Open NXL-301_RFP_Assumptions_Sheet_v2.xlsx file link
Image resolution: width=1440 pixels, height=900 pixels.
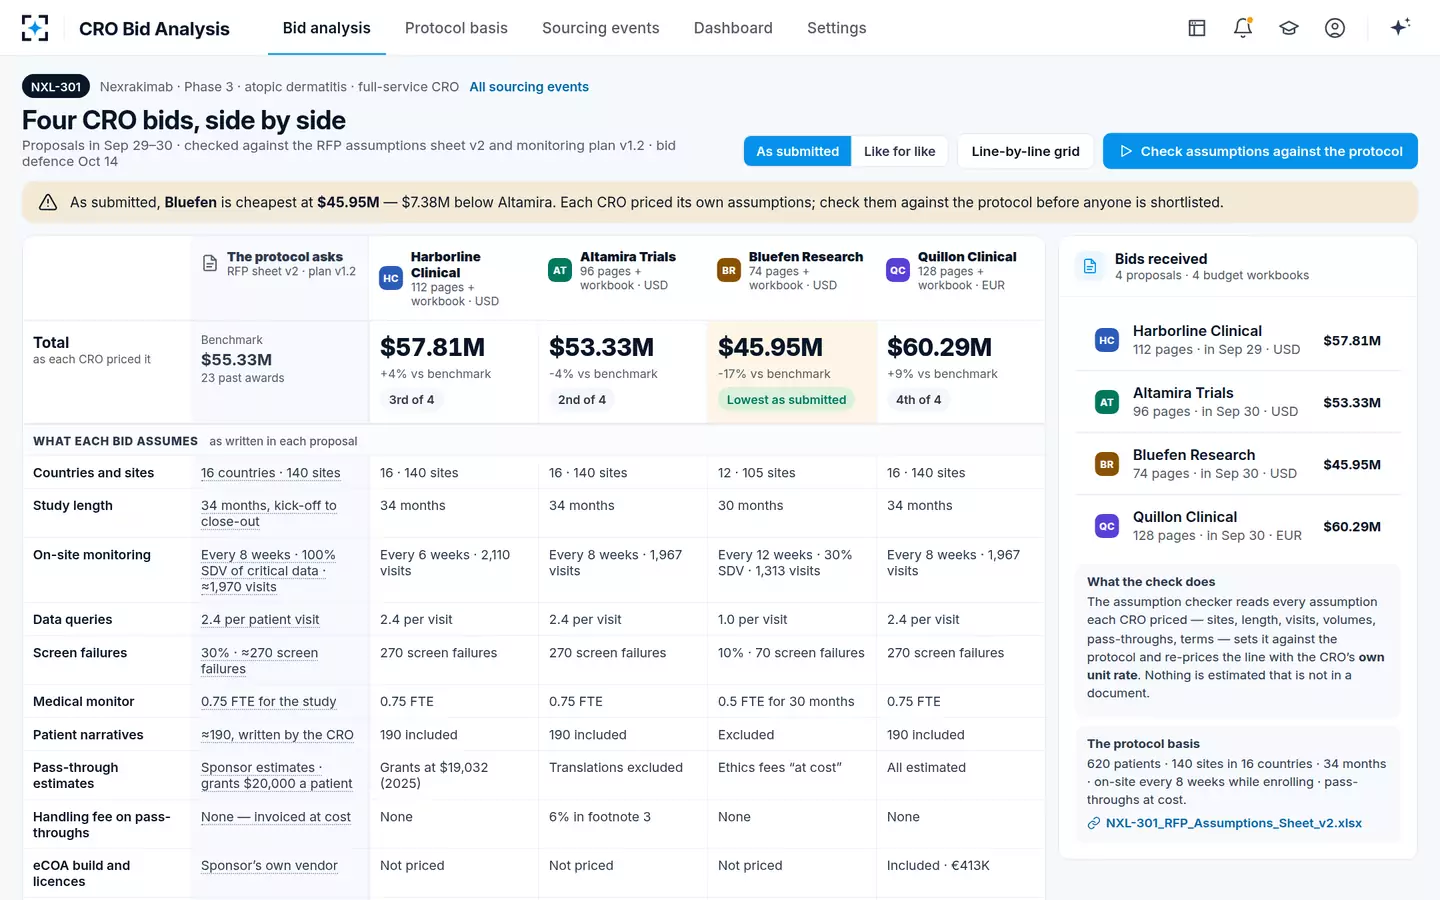pyautogui.click(x=1234, y=823)
